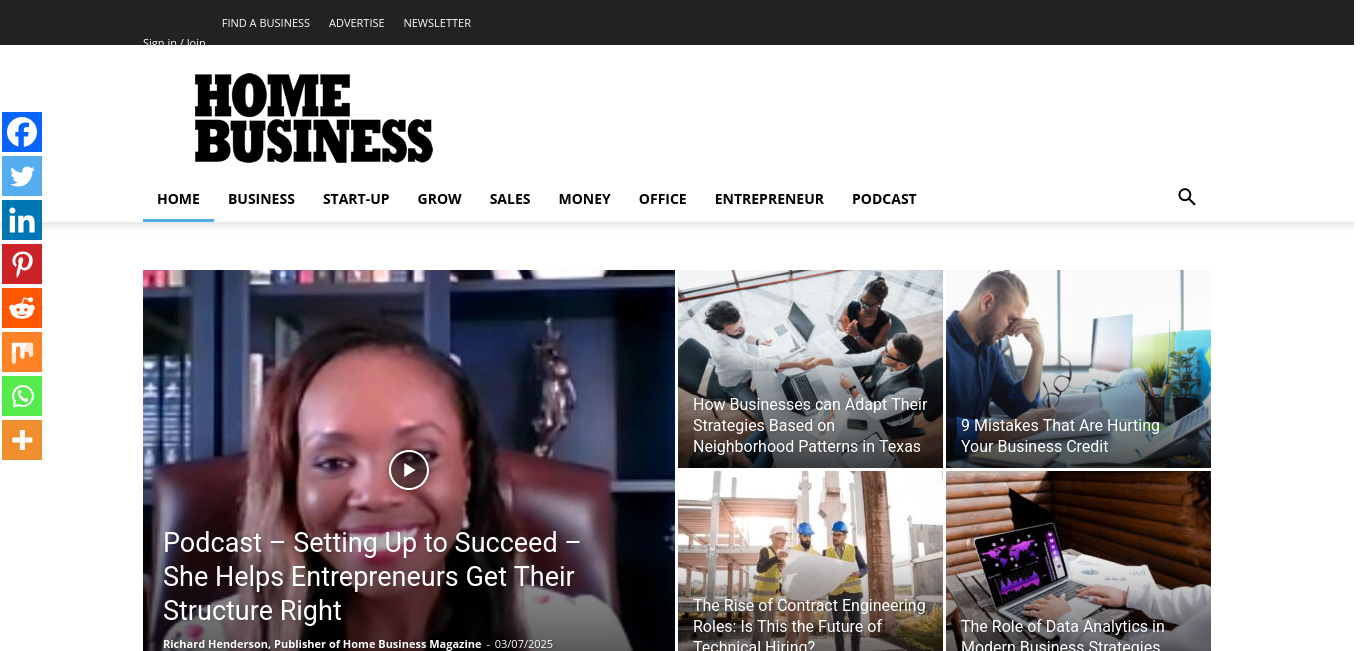Open the MONEY category

pos(585,199)
